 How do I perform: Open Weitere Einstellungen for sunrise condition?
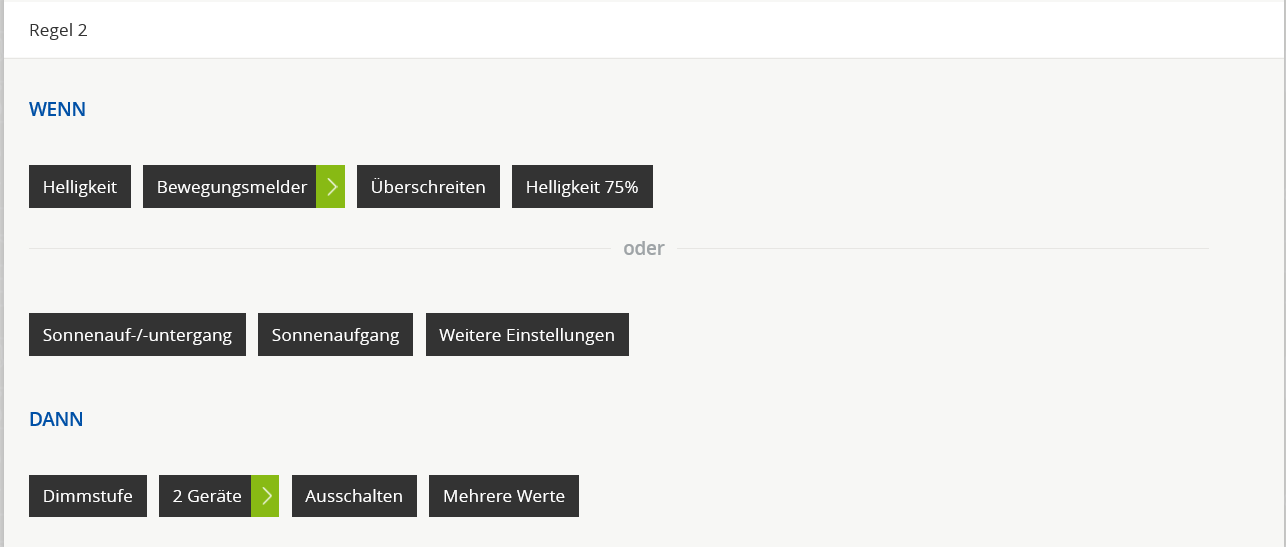tap(527, 335)
